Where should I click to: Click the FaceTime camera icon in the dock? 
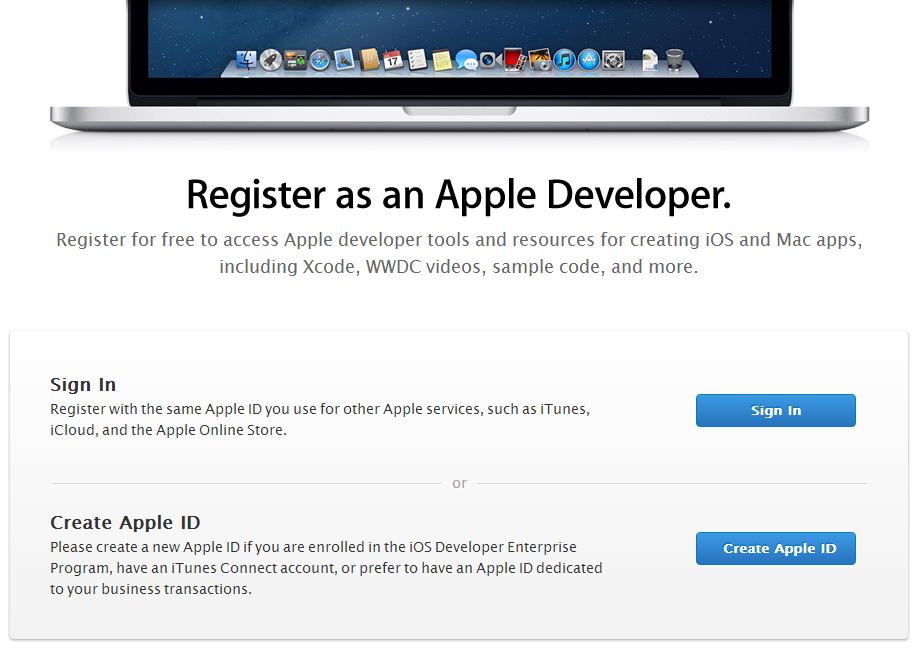click(x=490, y=60)
